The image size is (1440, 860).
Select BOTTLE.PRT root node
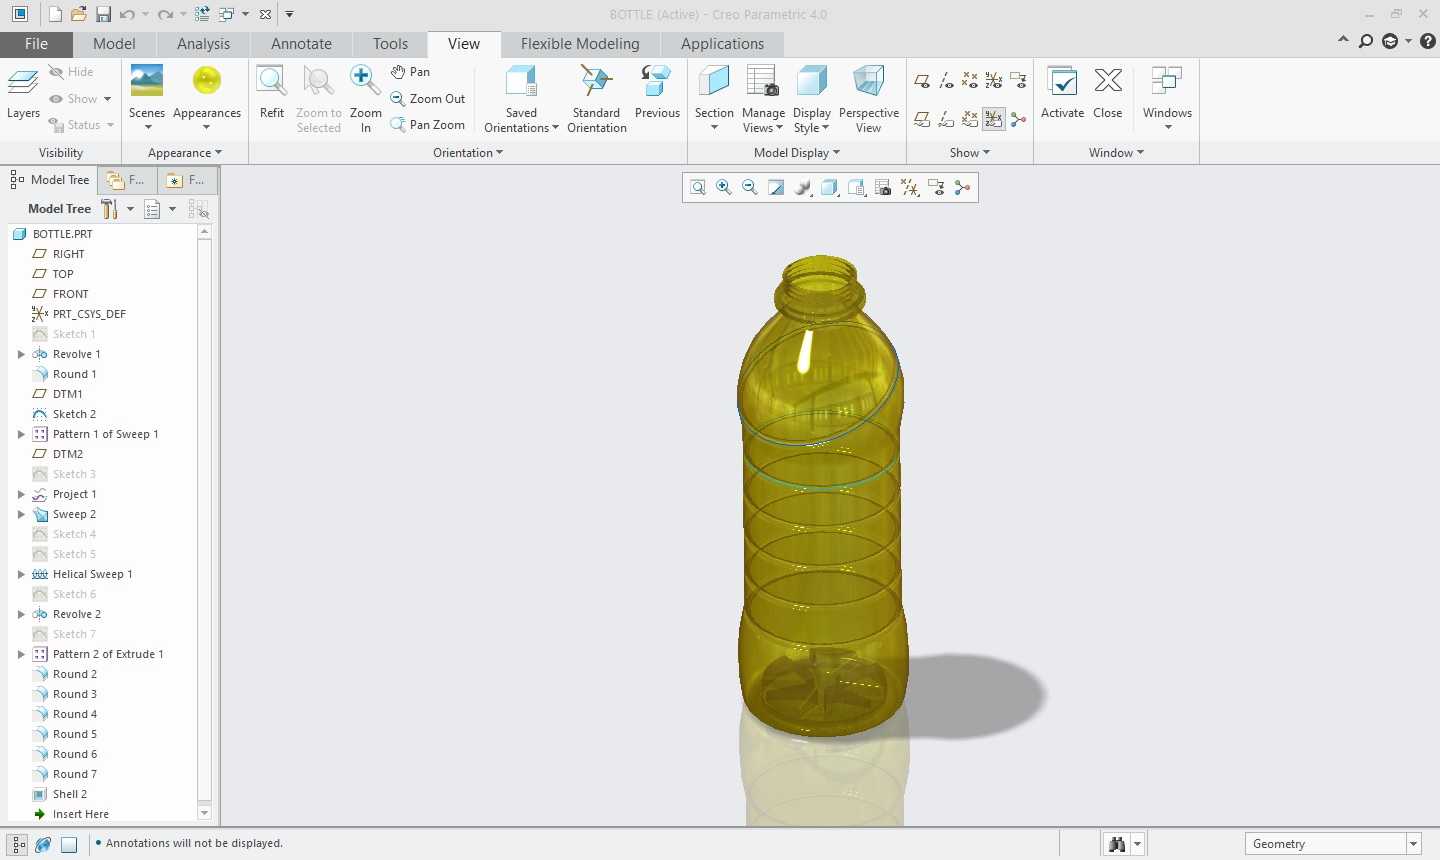(x=62, y=234)
